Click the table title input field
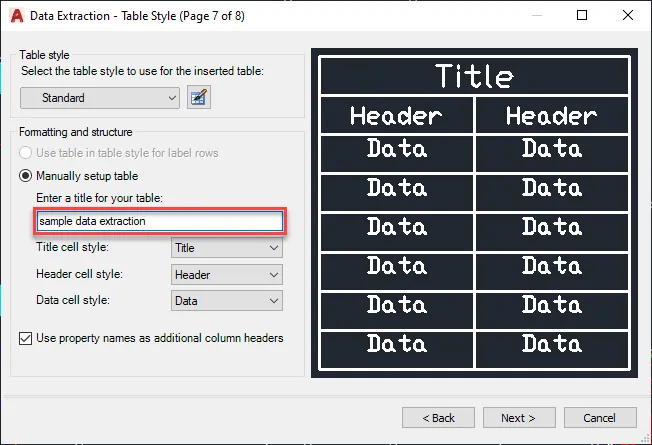This screenshot has height=445, width=652. pyautogui.click(x=160, y=221)
